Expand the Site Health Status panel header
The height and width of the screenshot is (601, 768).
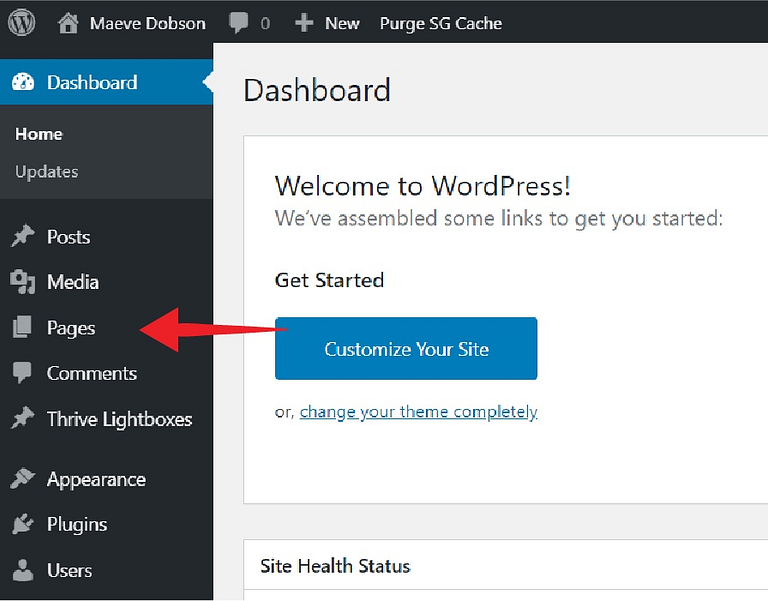click(505, 566)
